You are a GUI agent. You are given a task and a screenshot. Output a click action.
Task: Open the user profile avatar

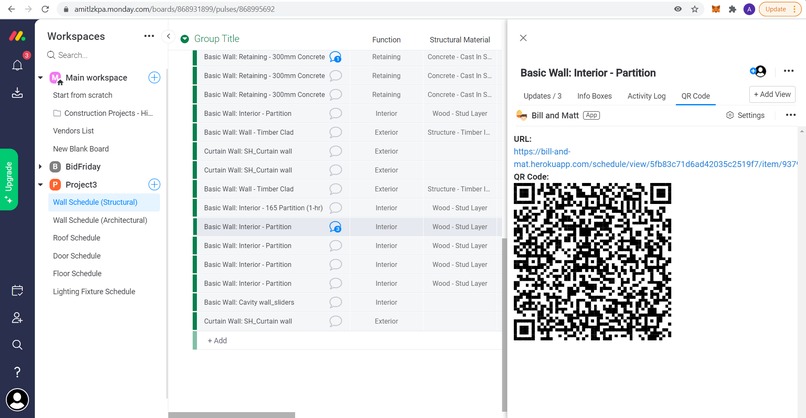tap(17, 400)
